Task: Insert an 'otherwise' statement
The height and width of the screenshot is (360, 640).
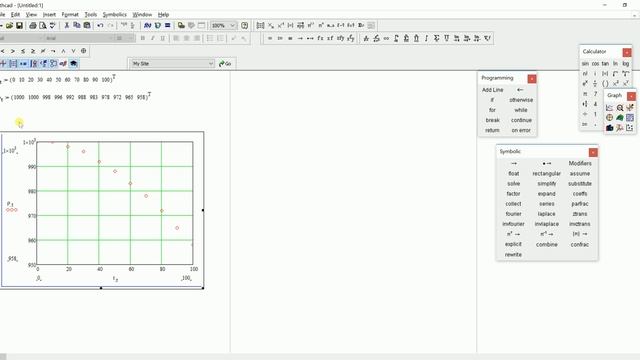Action: point(521,100)
